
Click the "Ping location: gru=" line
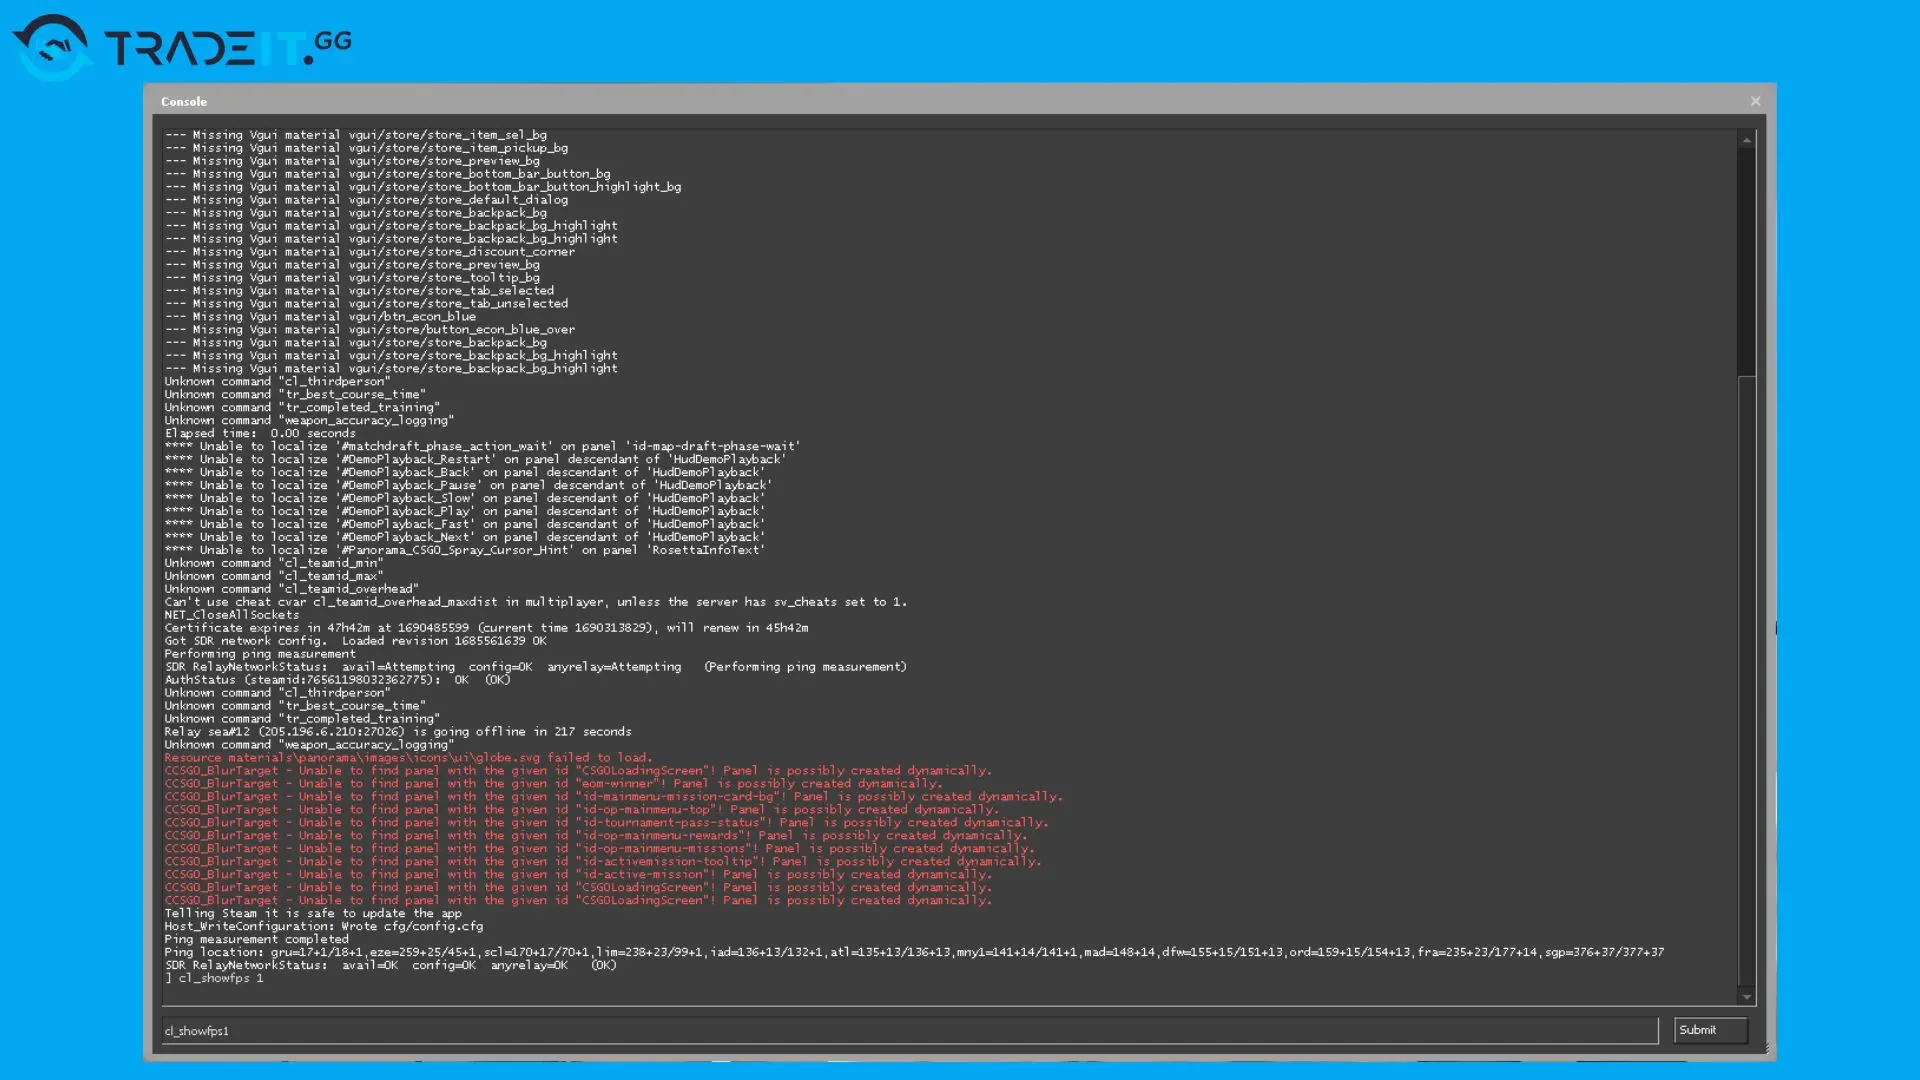[x=914, y=952]
